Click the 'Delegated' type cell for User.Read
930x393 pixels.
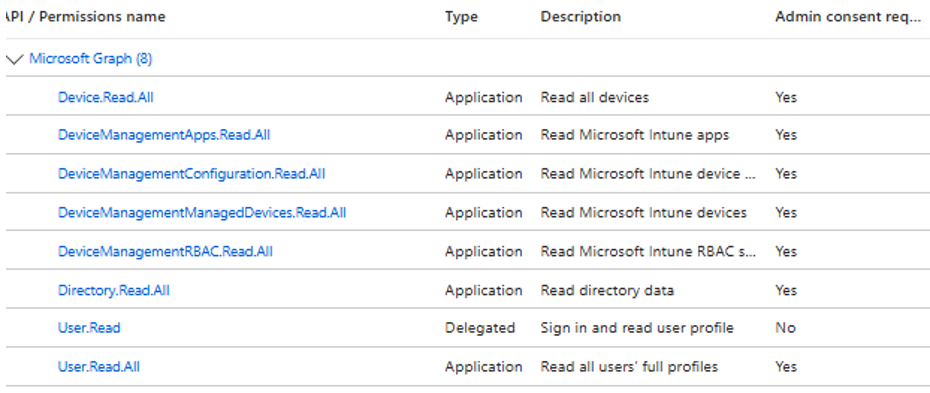[x=480, y=328]
